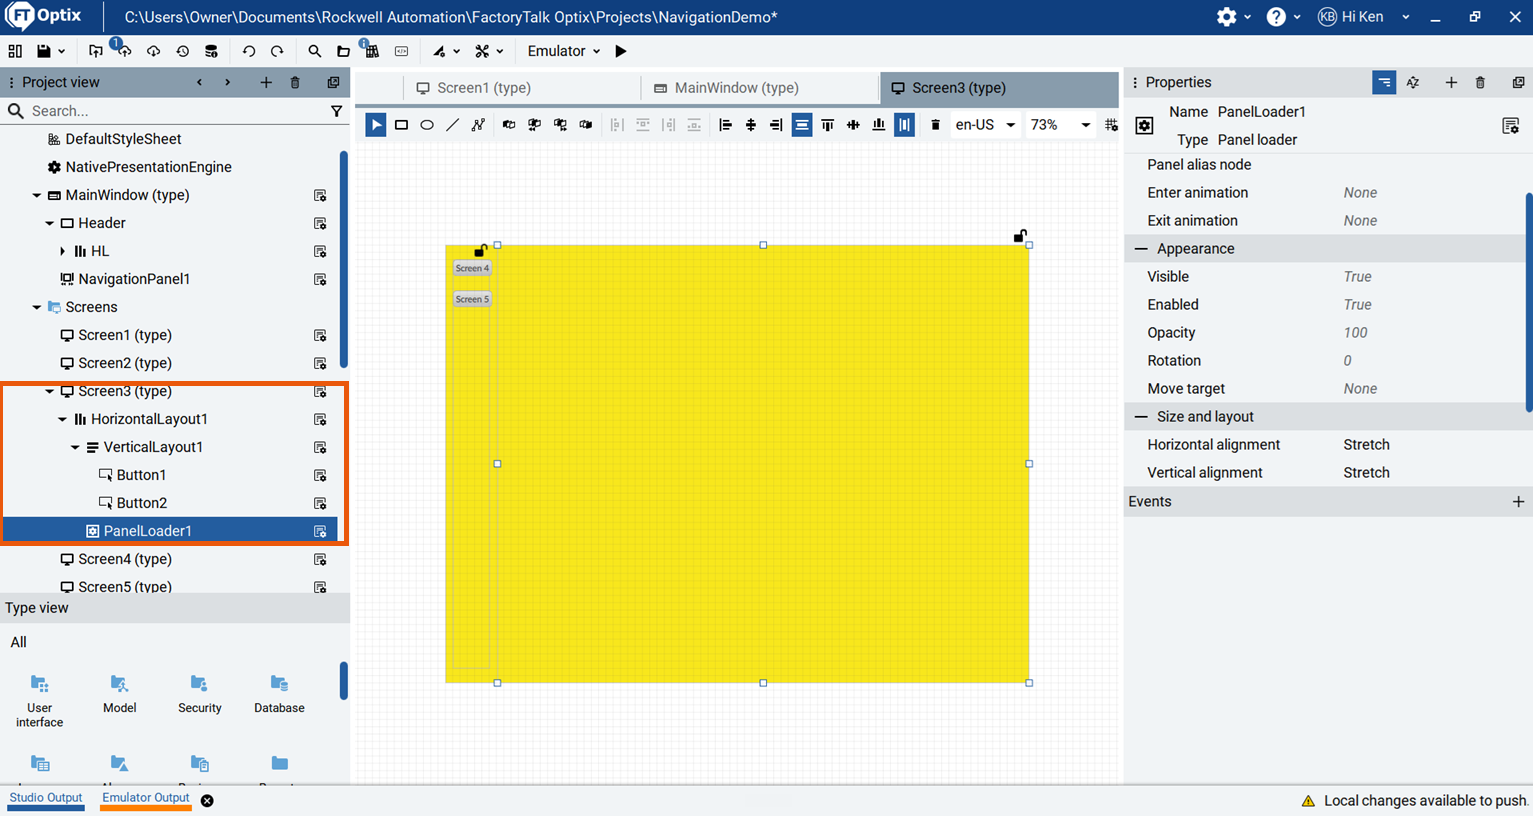Open the 73% zoom level dropdown
This screenshot has width=1533, height=816.
click(1060, 125)
